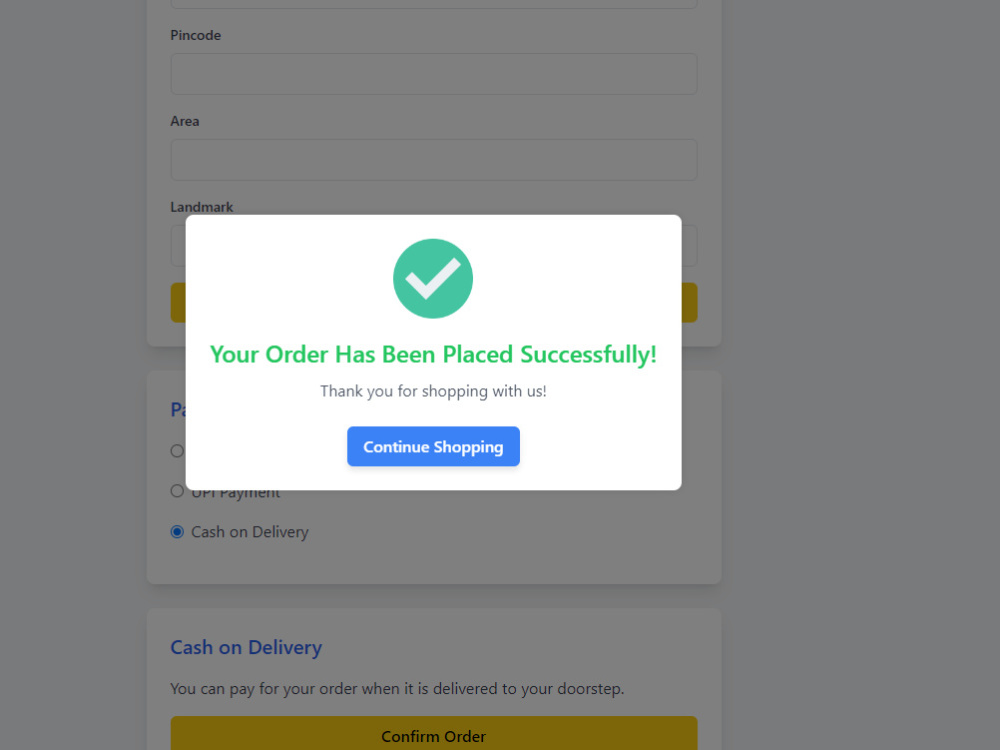1000x750 pixels.
Task: Click the partially hidden UPI Payment label
Action: 236,495
